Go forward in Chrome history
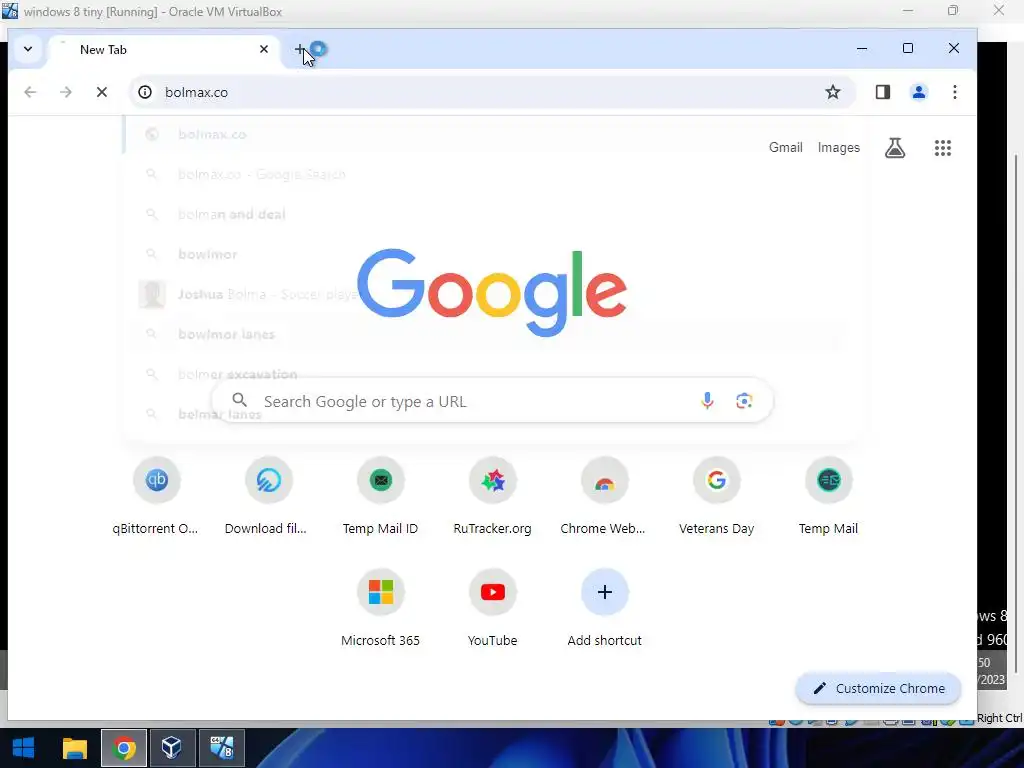 tap(65, 92)
